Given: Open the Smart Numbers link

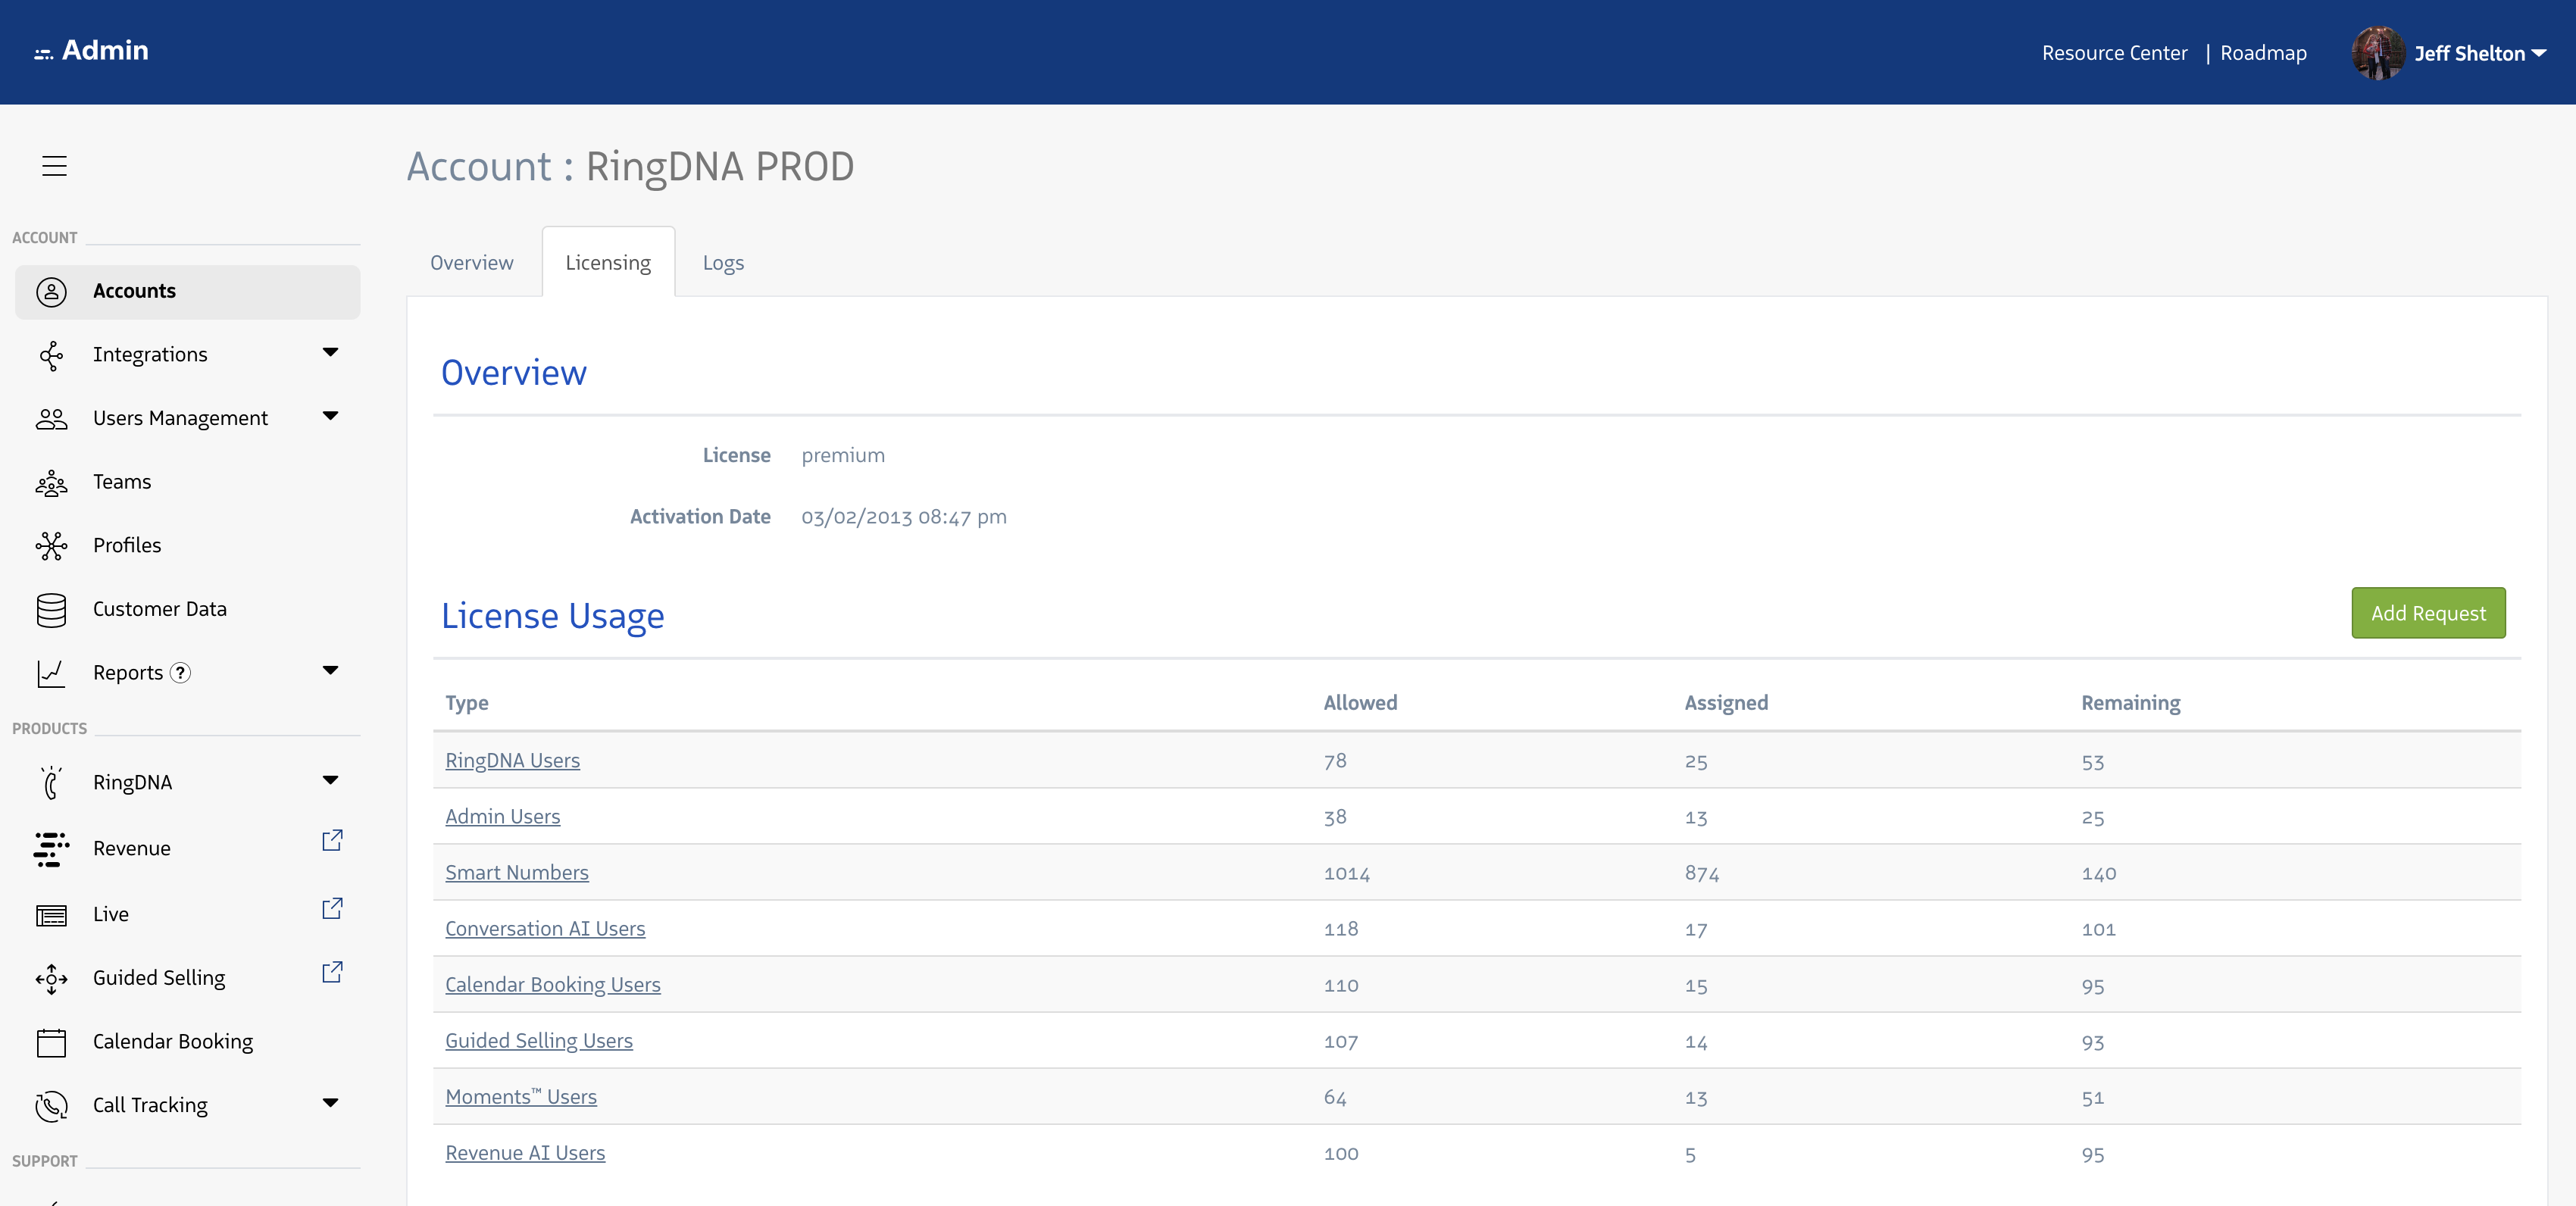Looking at the screenshot, I should tap(516, 873).
